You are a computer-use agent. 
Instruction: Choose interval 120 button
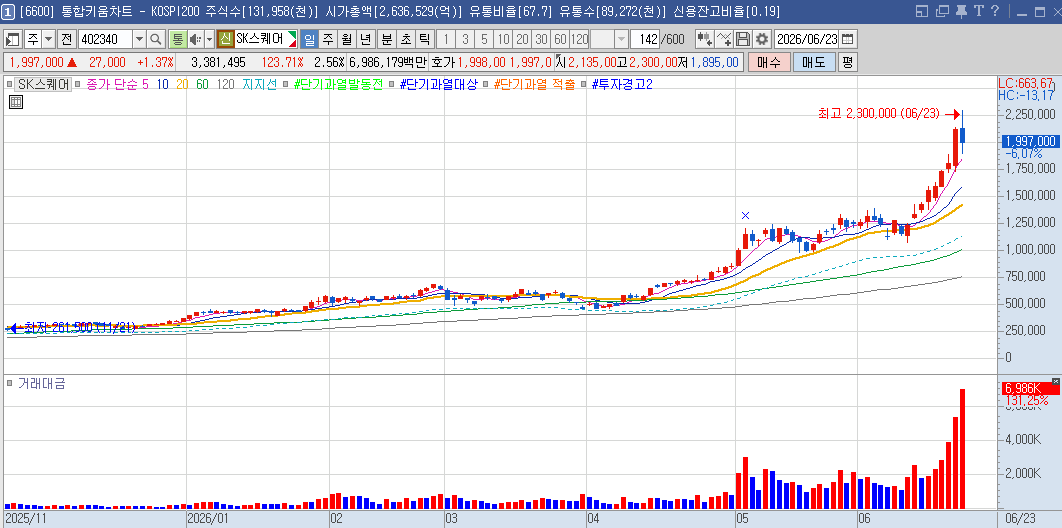pos(579,39)
